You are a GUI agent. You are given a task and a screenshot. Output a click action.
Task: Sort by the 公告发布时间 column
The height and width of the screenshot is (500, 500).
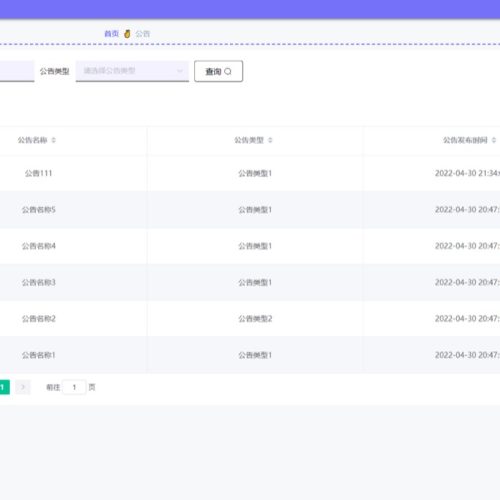click(494, 140)
